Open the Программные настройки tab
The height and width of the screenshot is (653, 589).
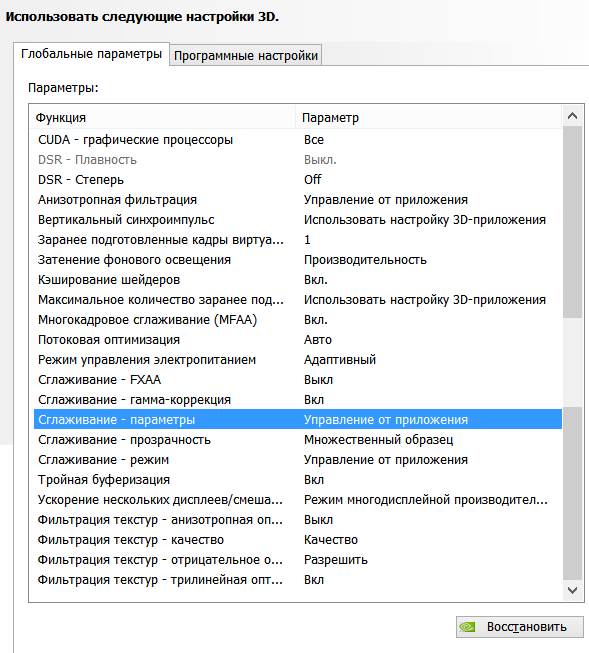click(x=246, y=55)
